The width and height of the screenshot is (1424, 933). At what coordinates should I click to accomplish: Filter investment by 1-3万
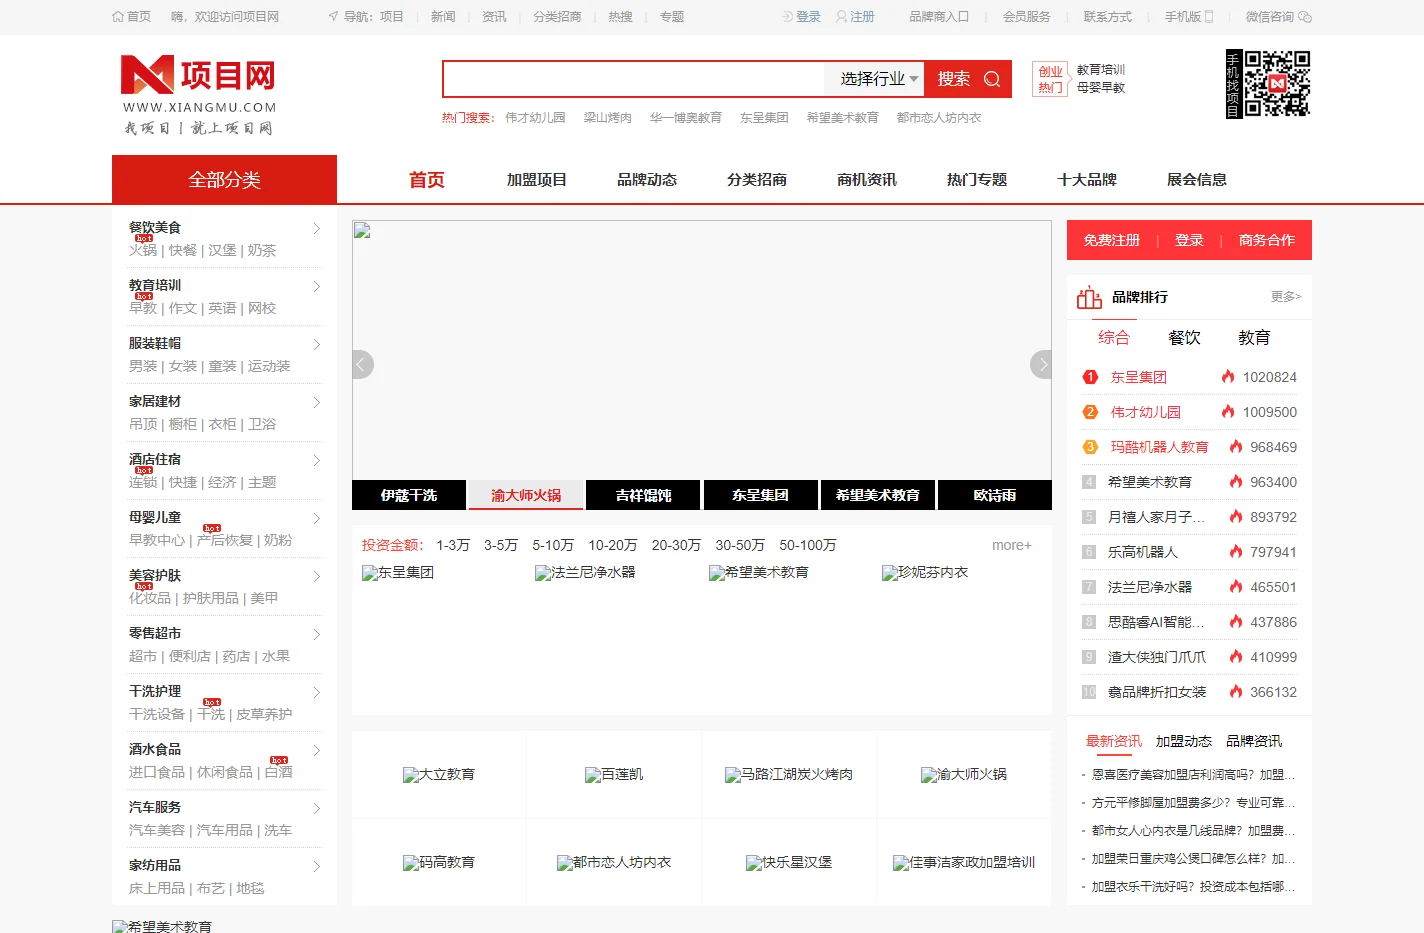pos(453,545)
